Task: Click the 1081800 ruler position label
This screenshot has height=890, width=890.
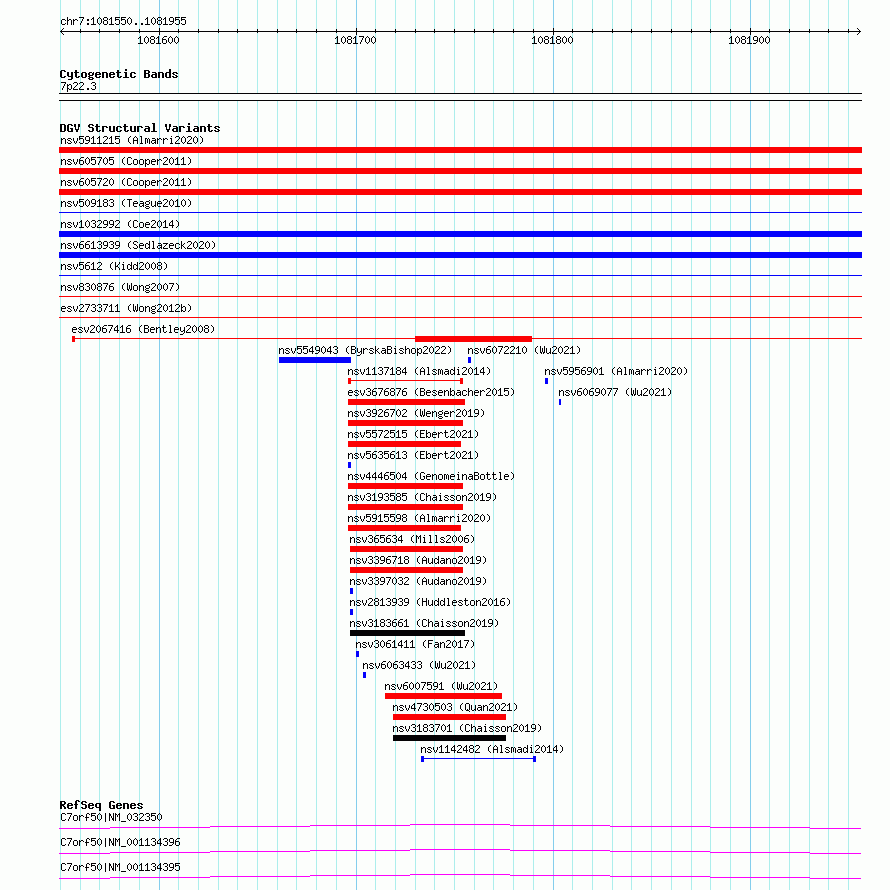Action: tap(552, 40)
